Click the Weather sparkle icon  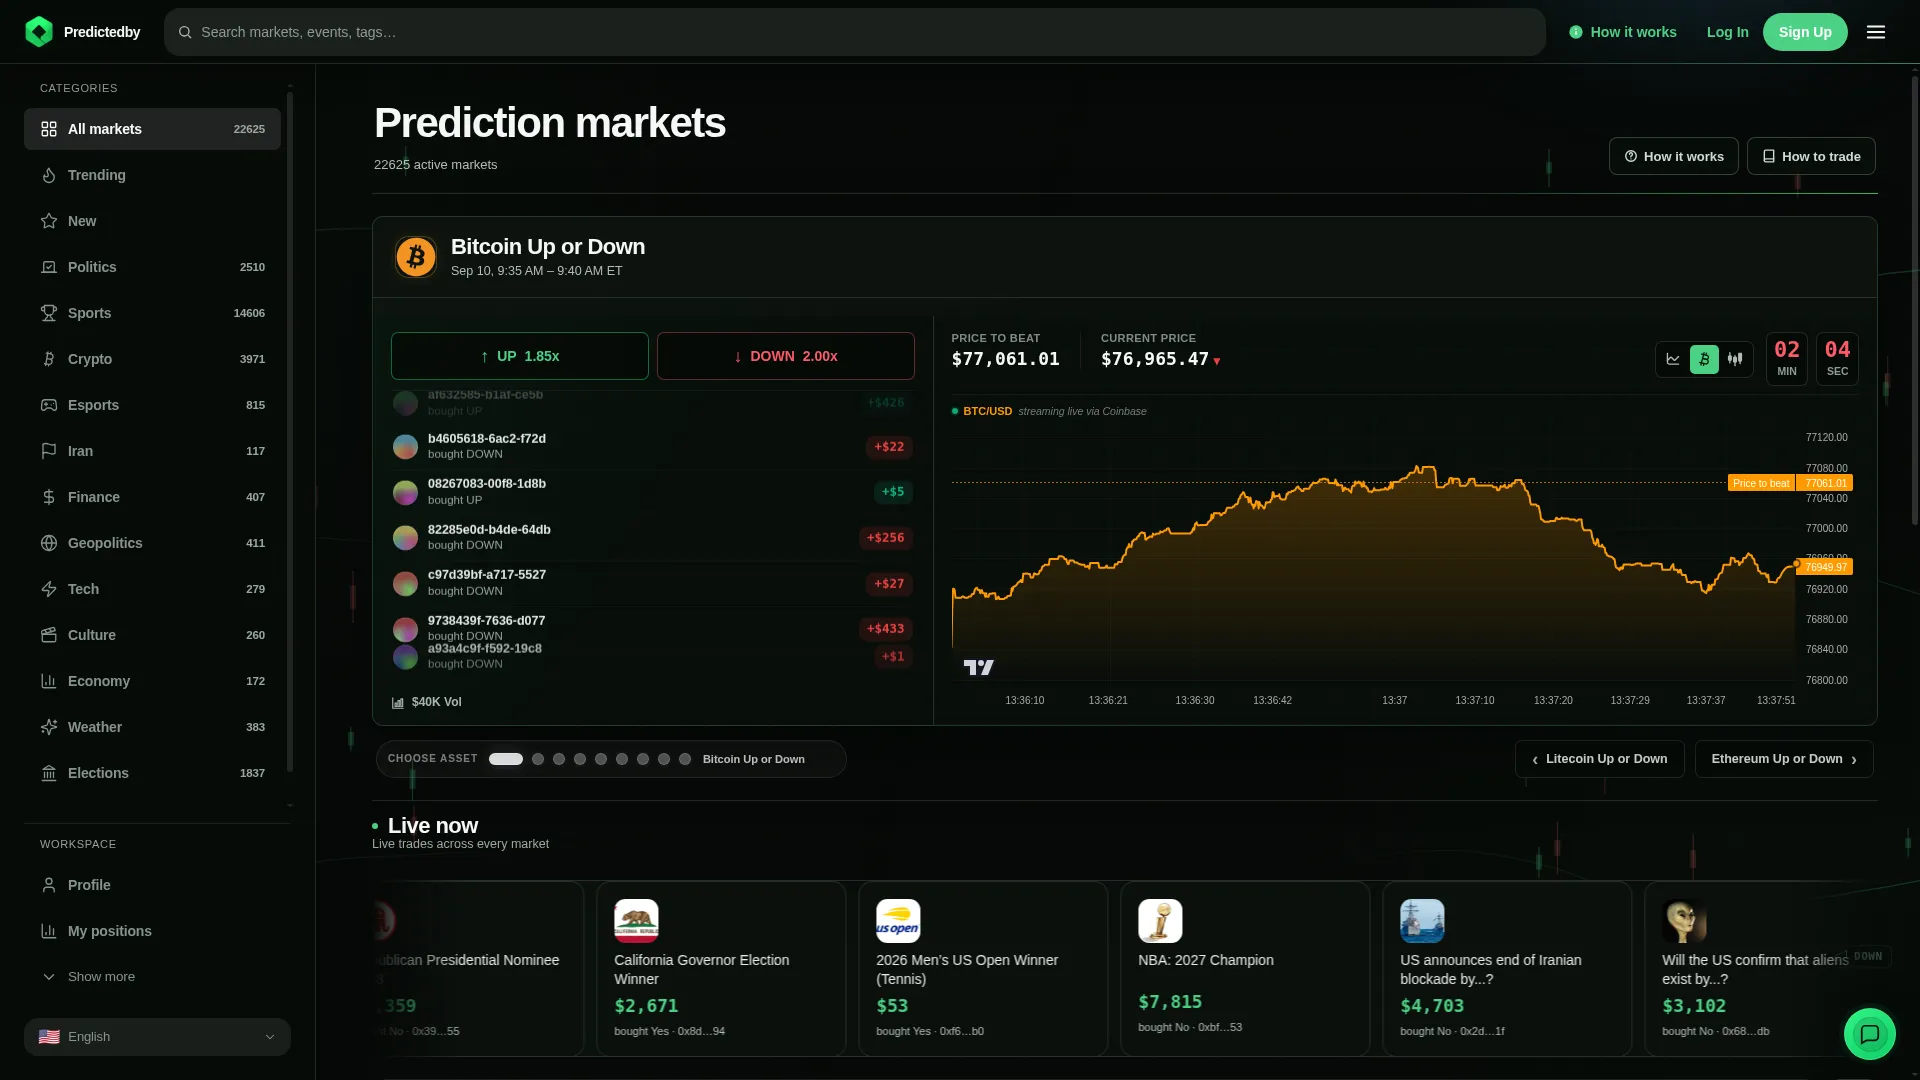coord(49,727)
